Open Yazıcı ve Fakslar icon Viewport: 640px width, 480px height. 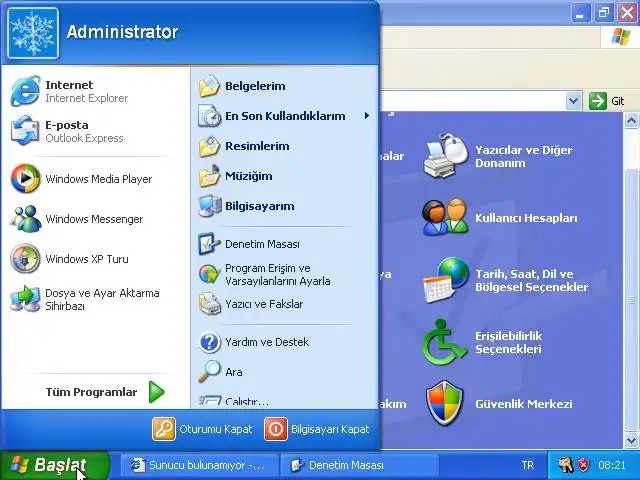(x=209, y=304)
